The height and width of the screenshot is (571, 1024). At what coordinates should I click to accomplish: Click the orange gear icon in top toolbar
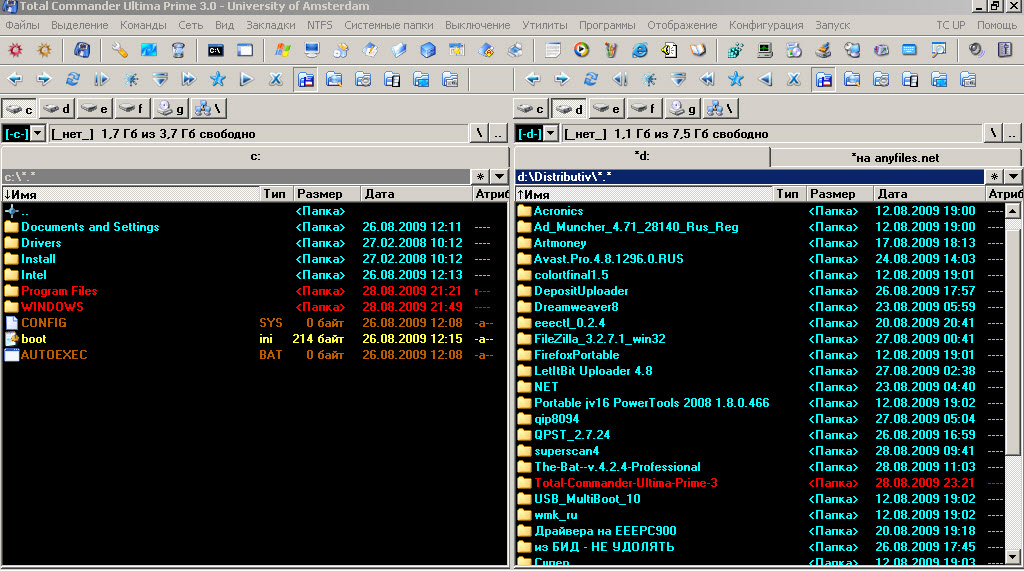pyautogui.click(x=44, y=50)
